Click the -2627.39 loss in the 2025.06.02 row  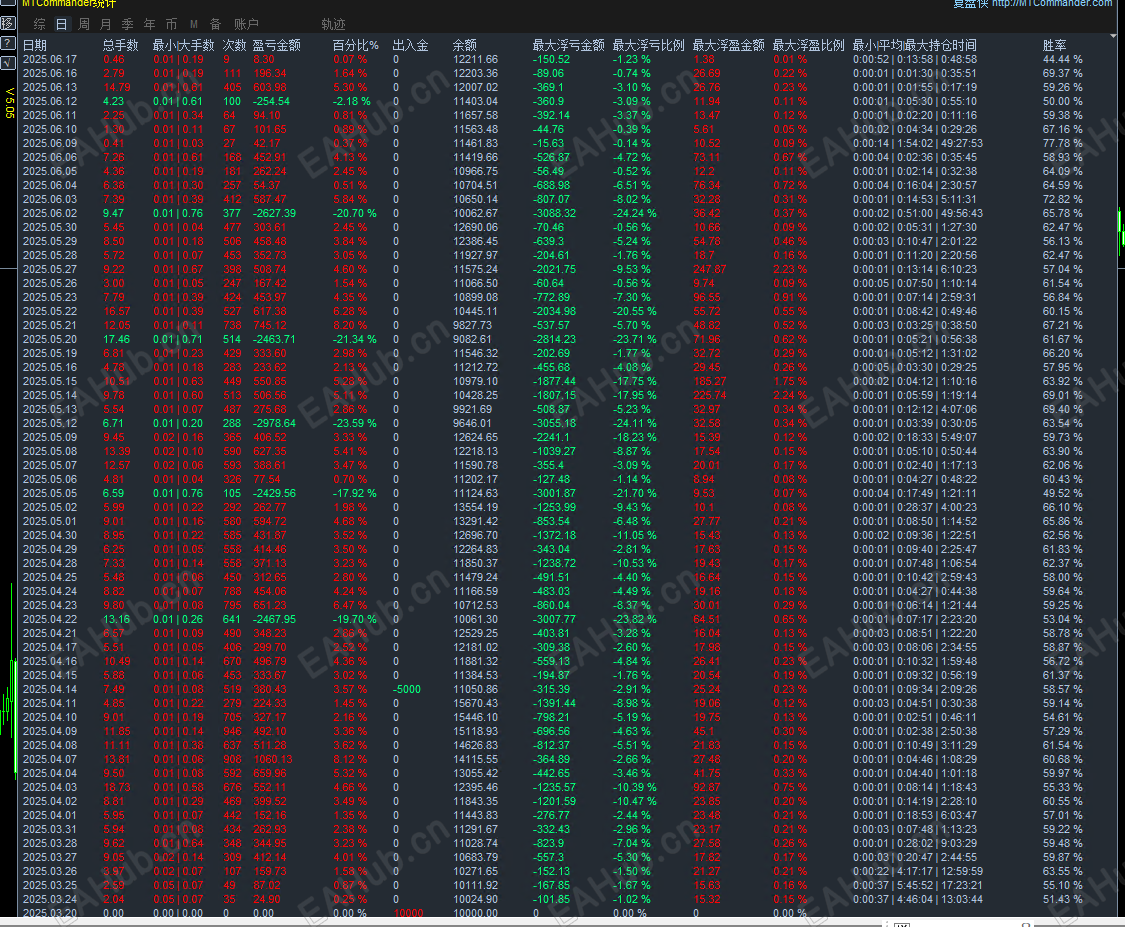[x=274, y=213]
